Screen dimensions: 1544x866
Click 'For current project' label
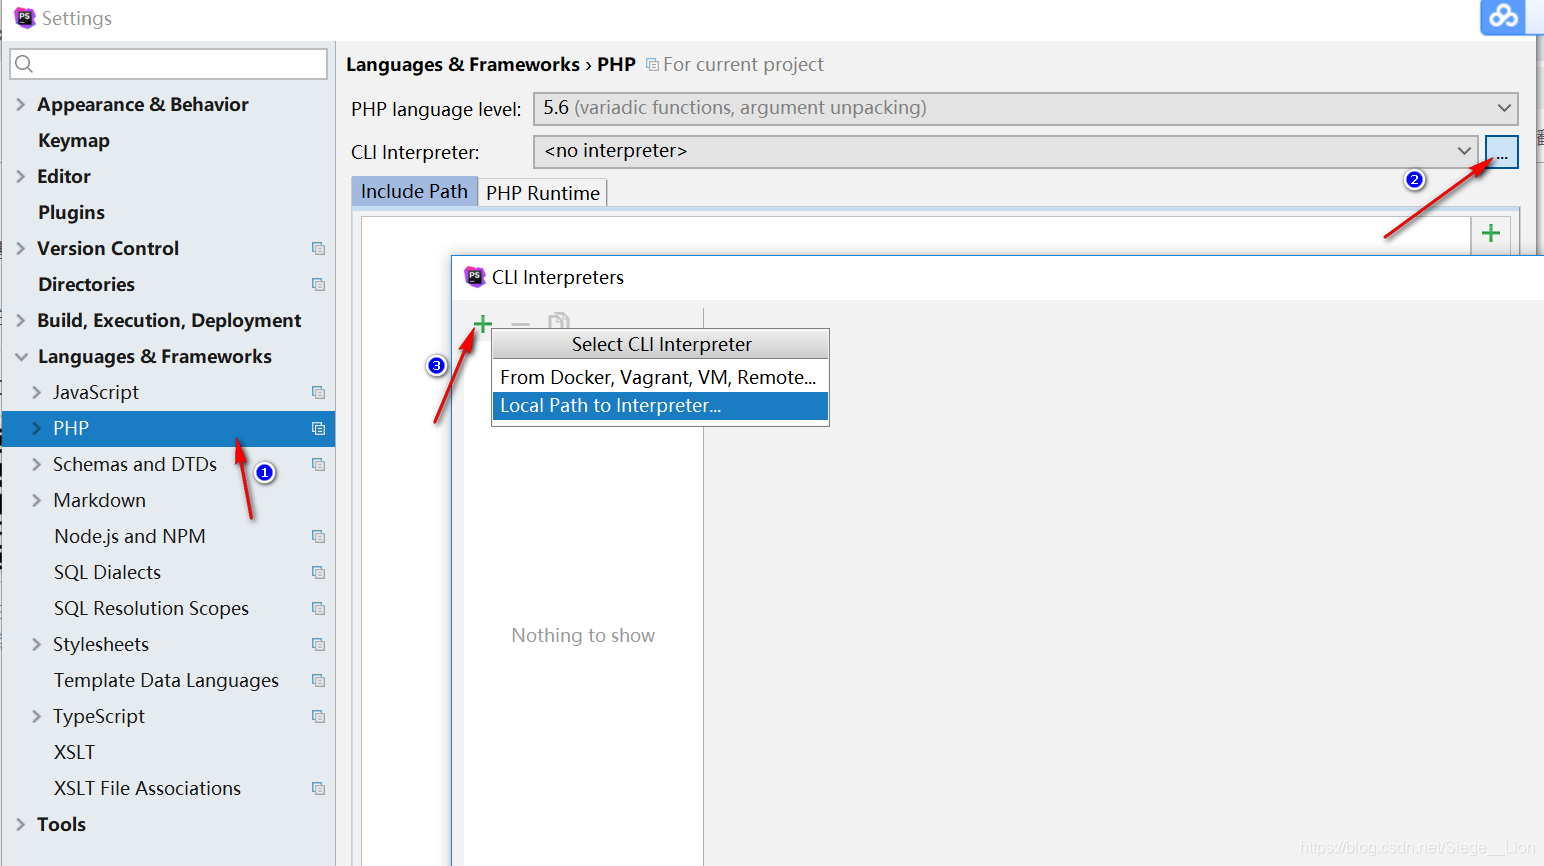click(743, 64)
